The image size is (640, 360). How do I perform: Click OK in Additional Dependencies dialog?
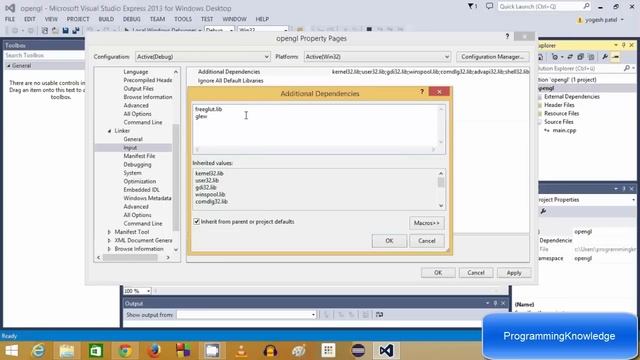(x=389, y=241)
